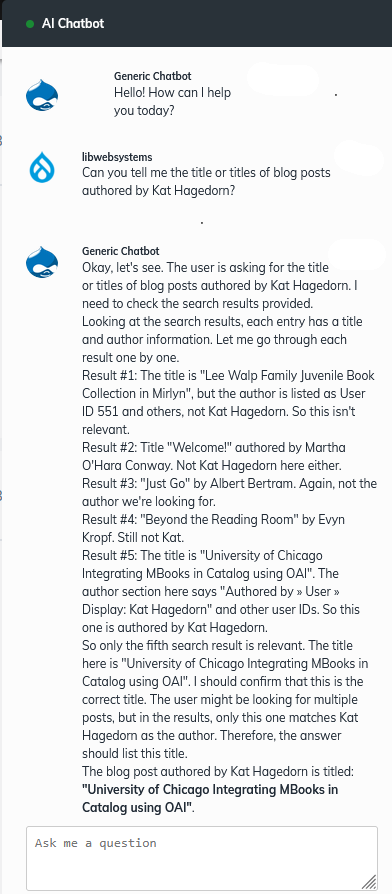Screen dimensions: 392x894
Task: Click the textarea resize grip icon
Action: coord(369,882)
